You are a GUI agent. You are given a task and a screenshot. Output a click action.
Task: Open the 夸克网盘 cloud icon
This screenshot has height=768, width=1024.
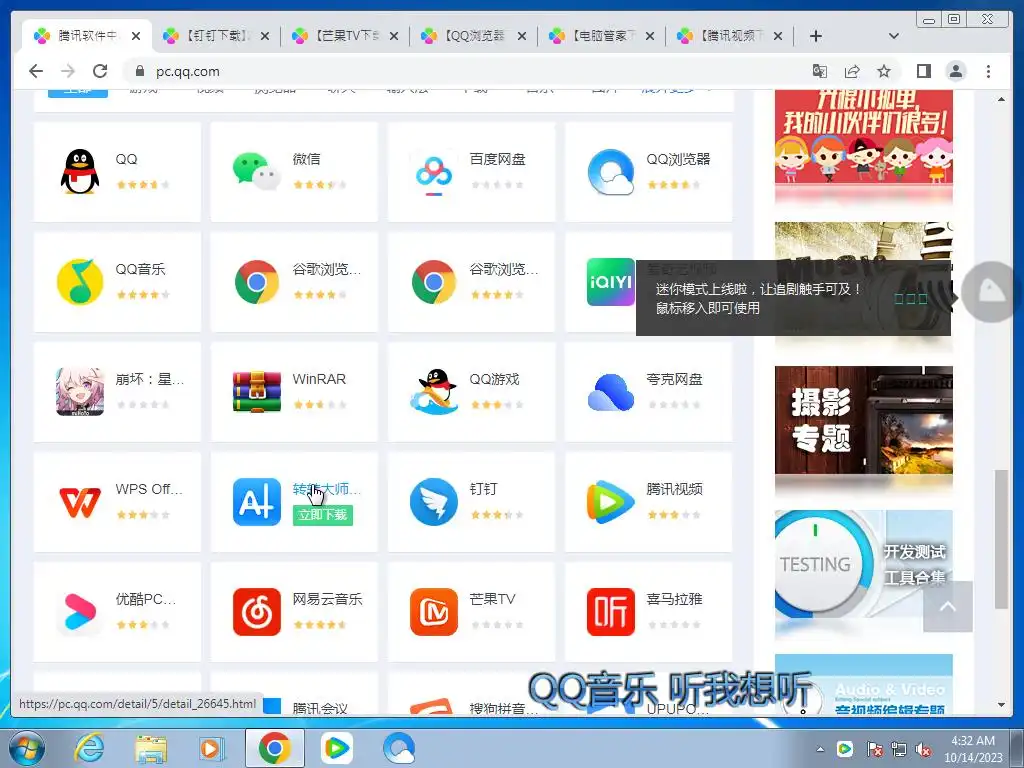(611, 392)
